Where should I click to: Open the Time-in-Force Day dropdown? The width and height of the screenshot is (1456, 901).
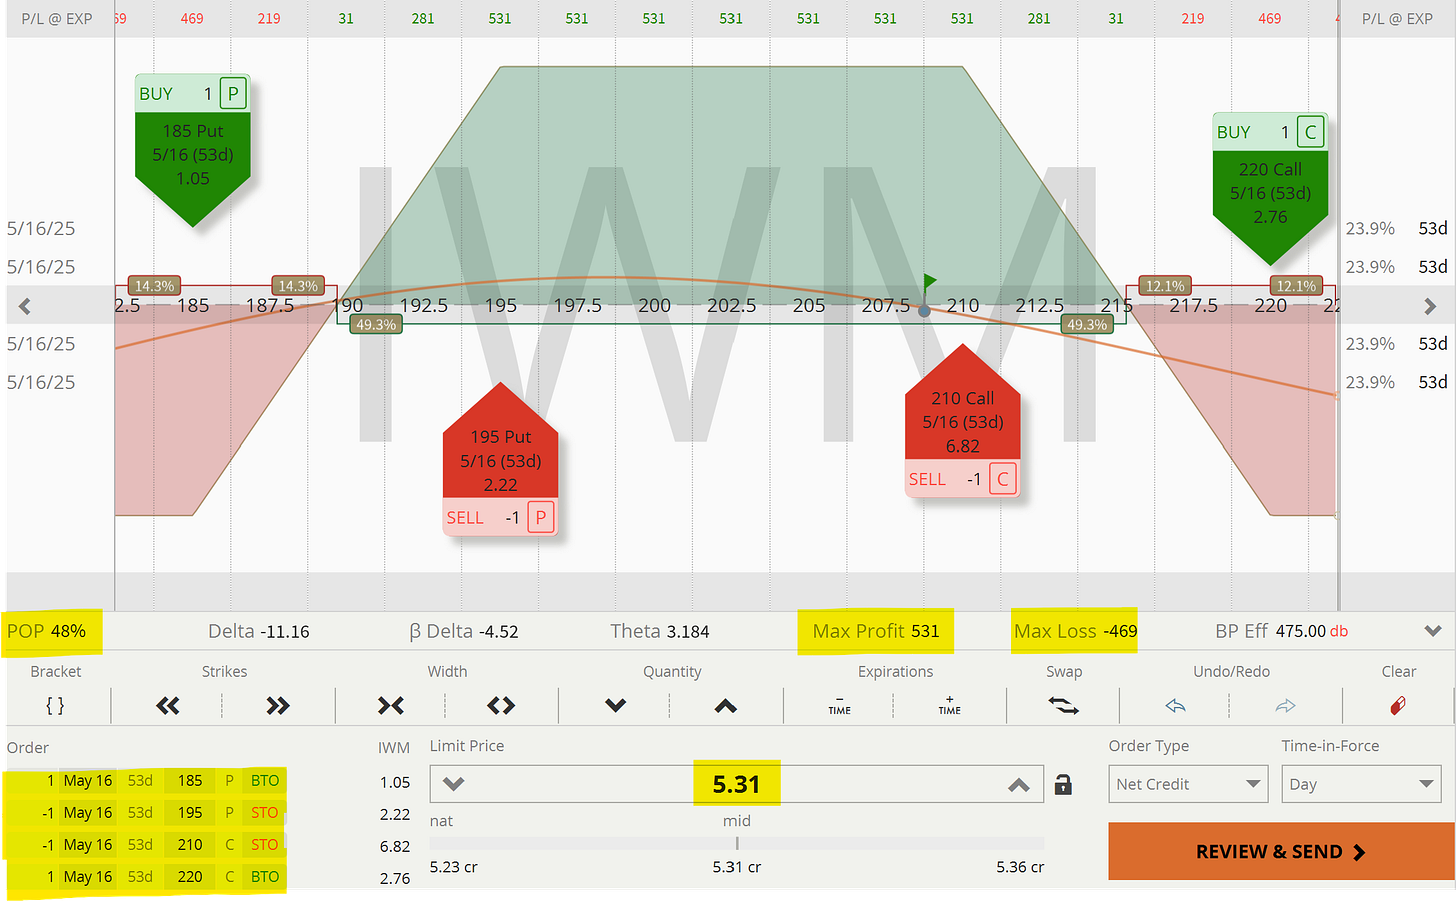click(x=1361, y=784)
